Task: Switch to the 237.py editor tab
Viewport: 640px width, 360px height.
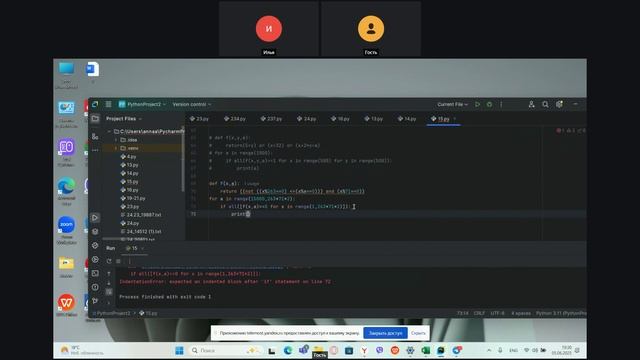Action: (x=271, y=119)
